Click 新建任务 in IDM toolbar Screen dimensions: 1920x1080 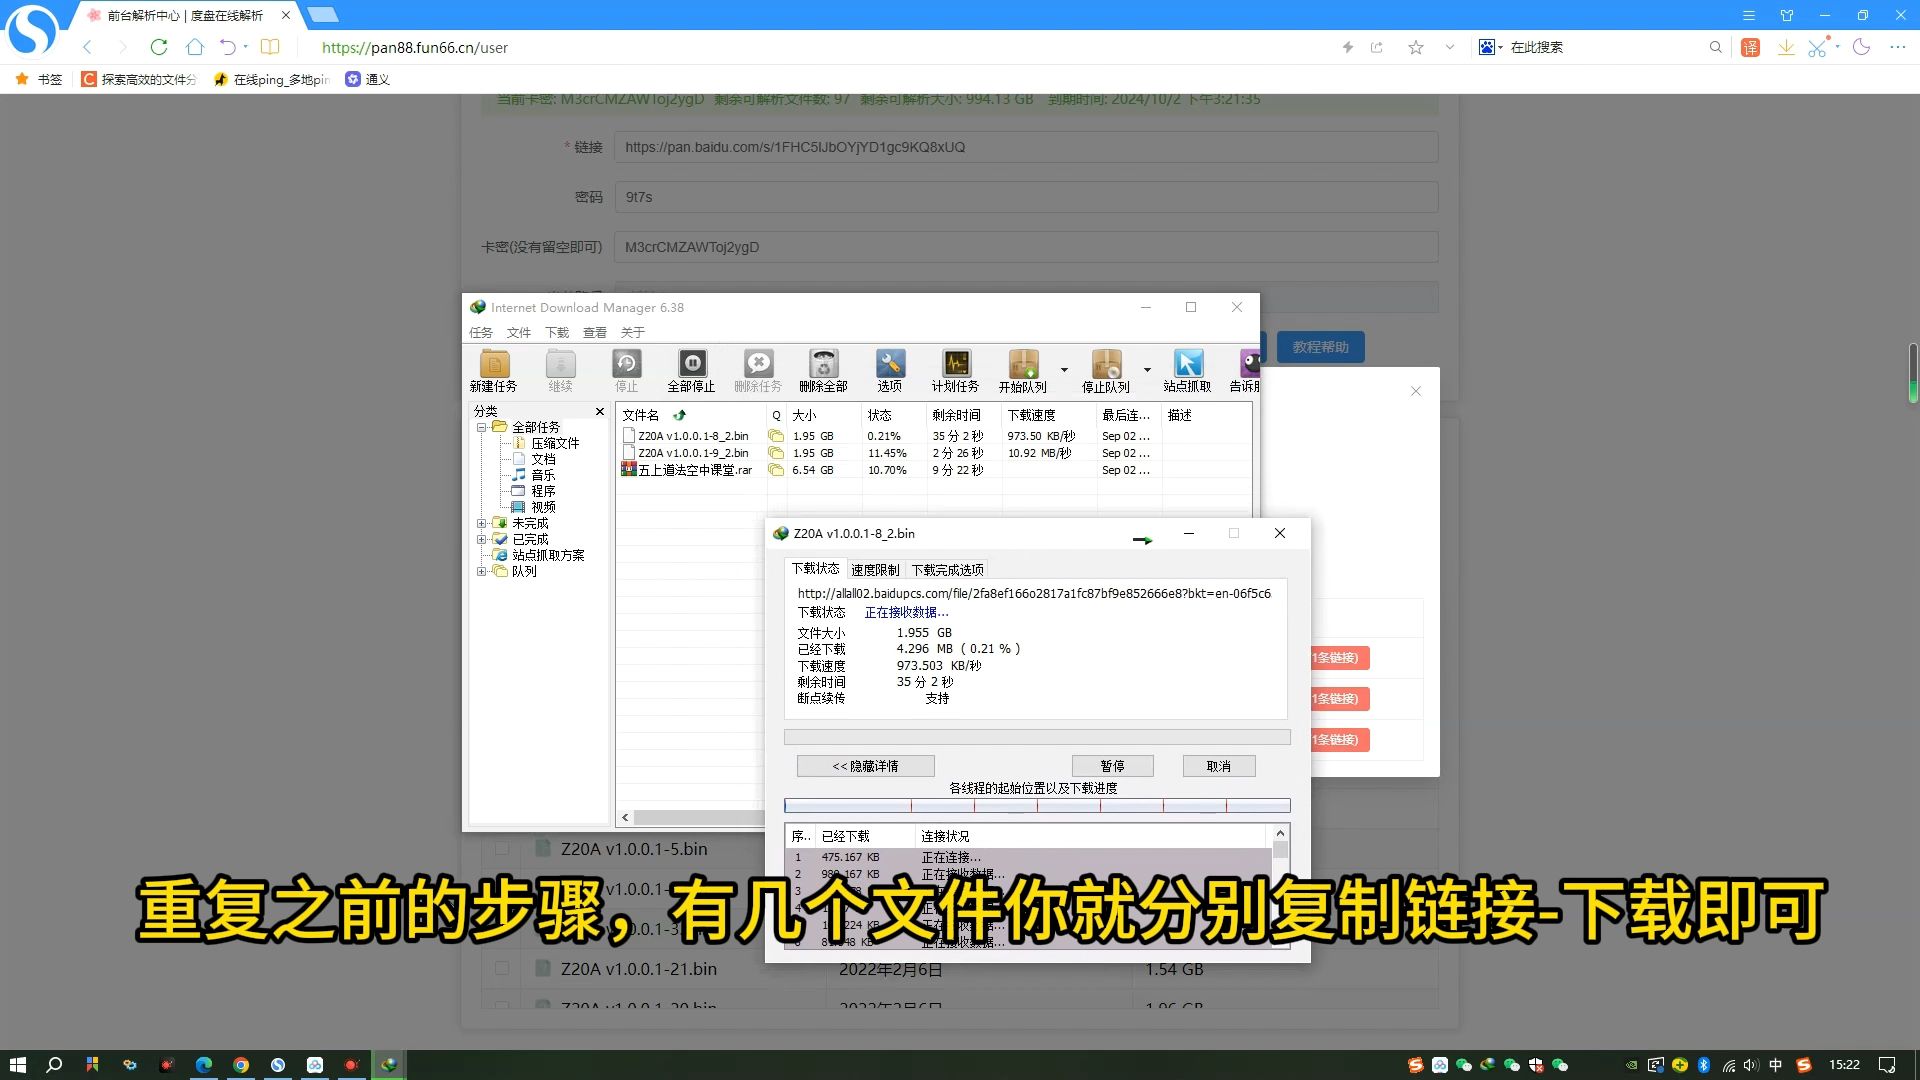point(494,371)
